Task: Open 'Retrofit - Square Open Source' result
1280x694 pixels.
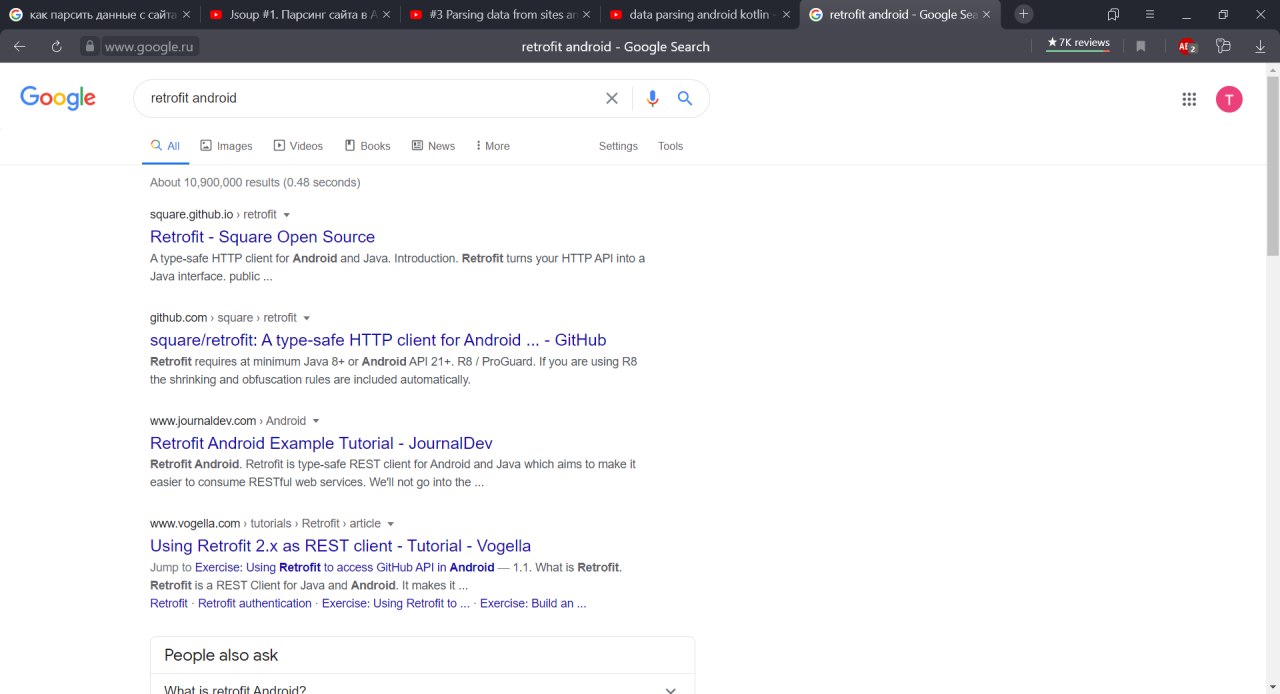Action: coord(262,237)
